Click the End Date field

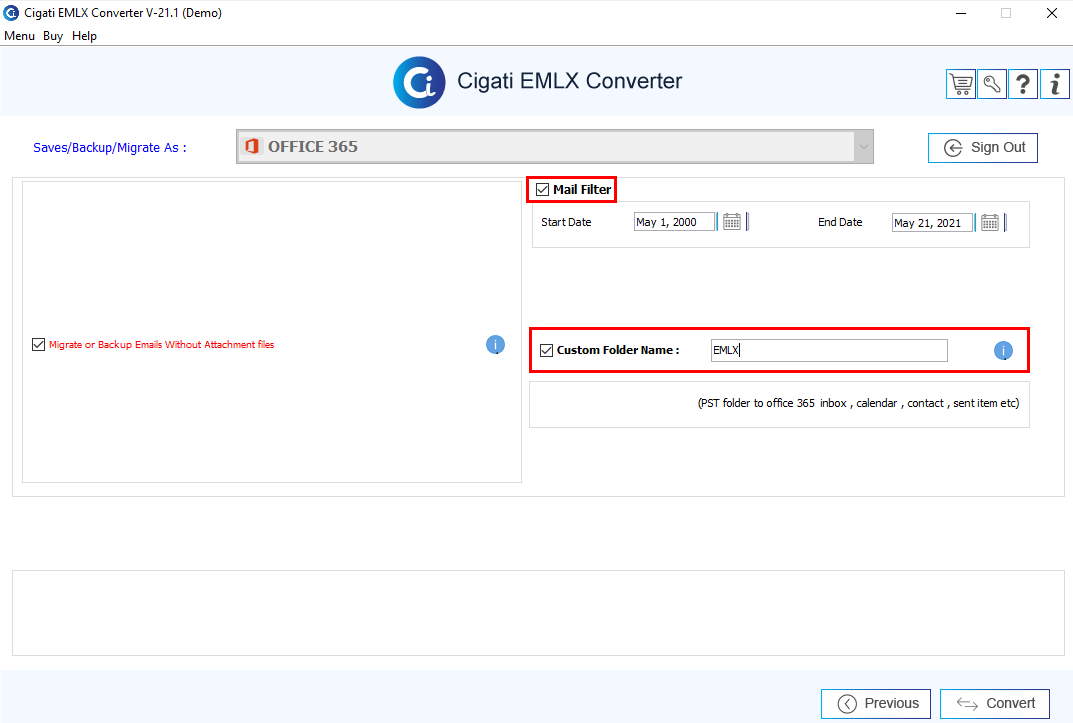coord(932,222)
